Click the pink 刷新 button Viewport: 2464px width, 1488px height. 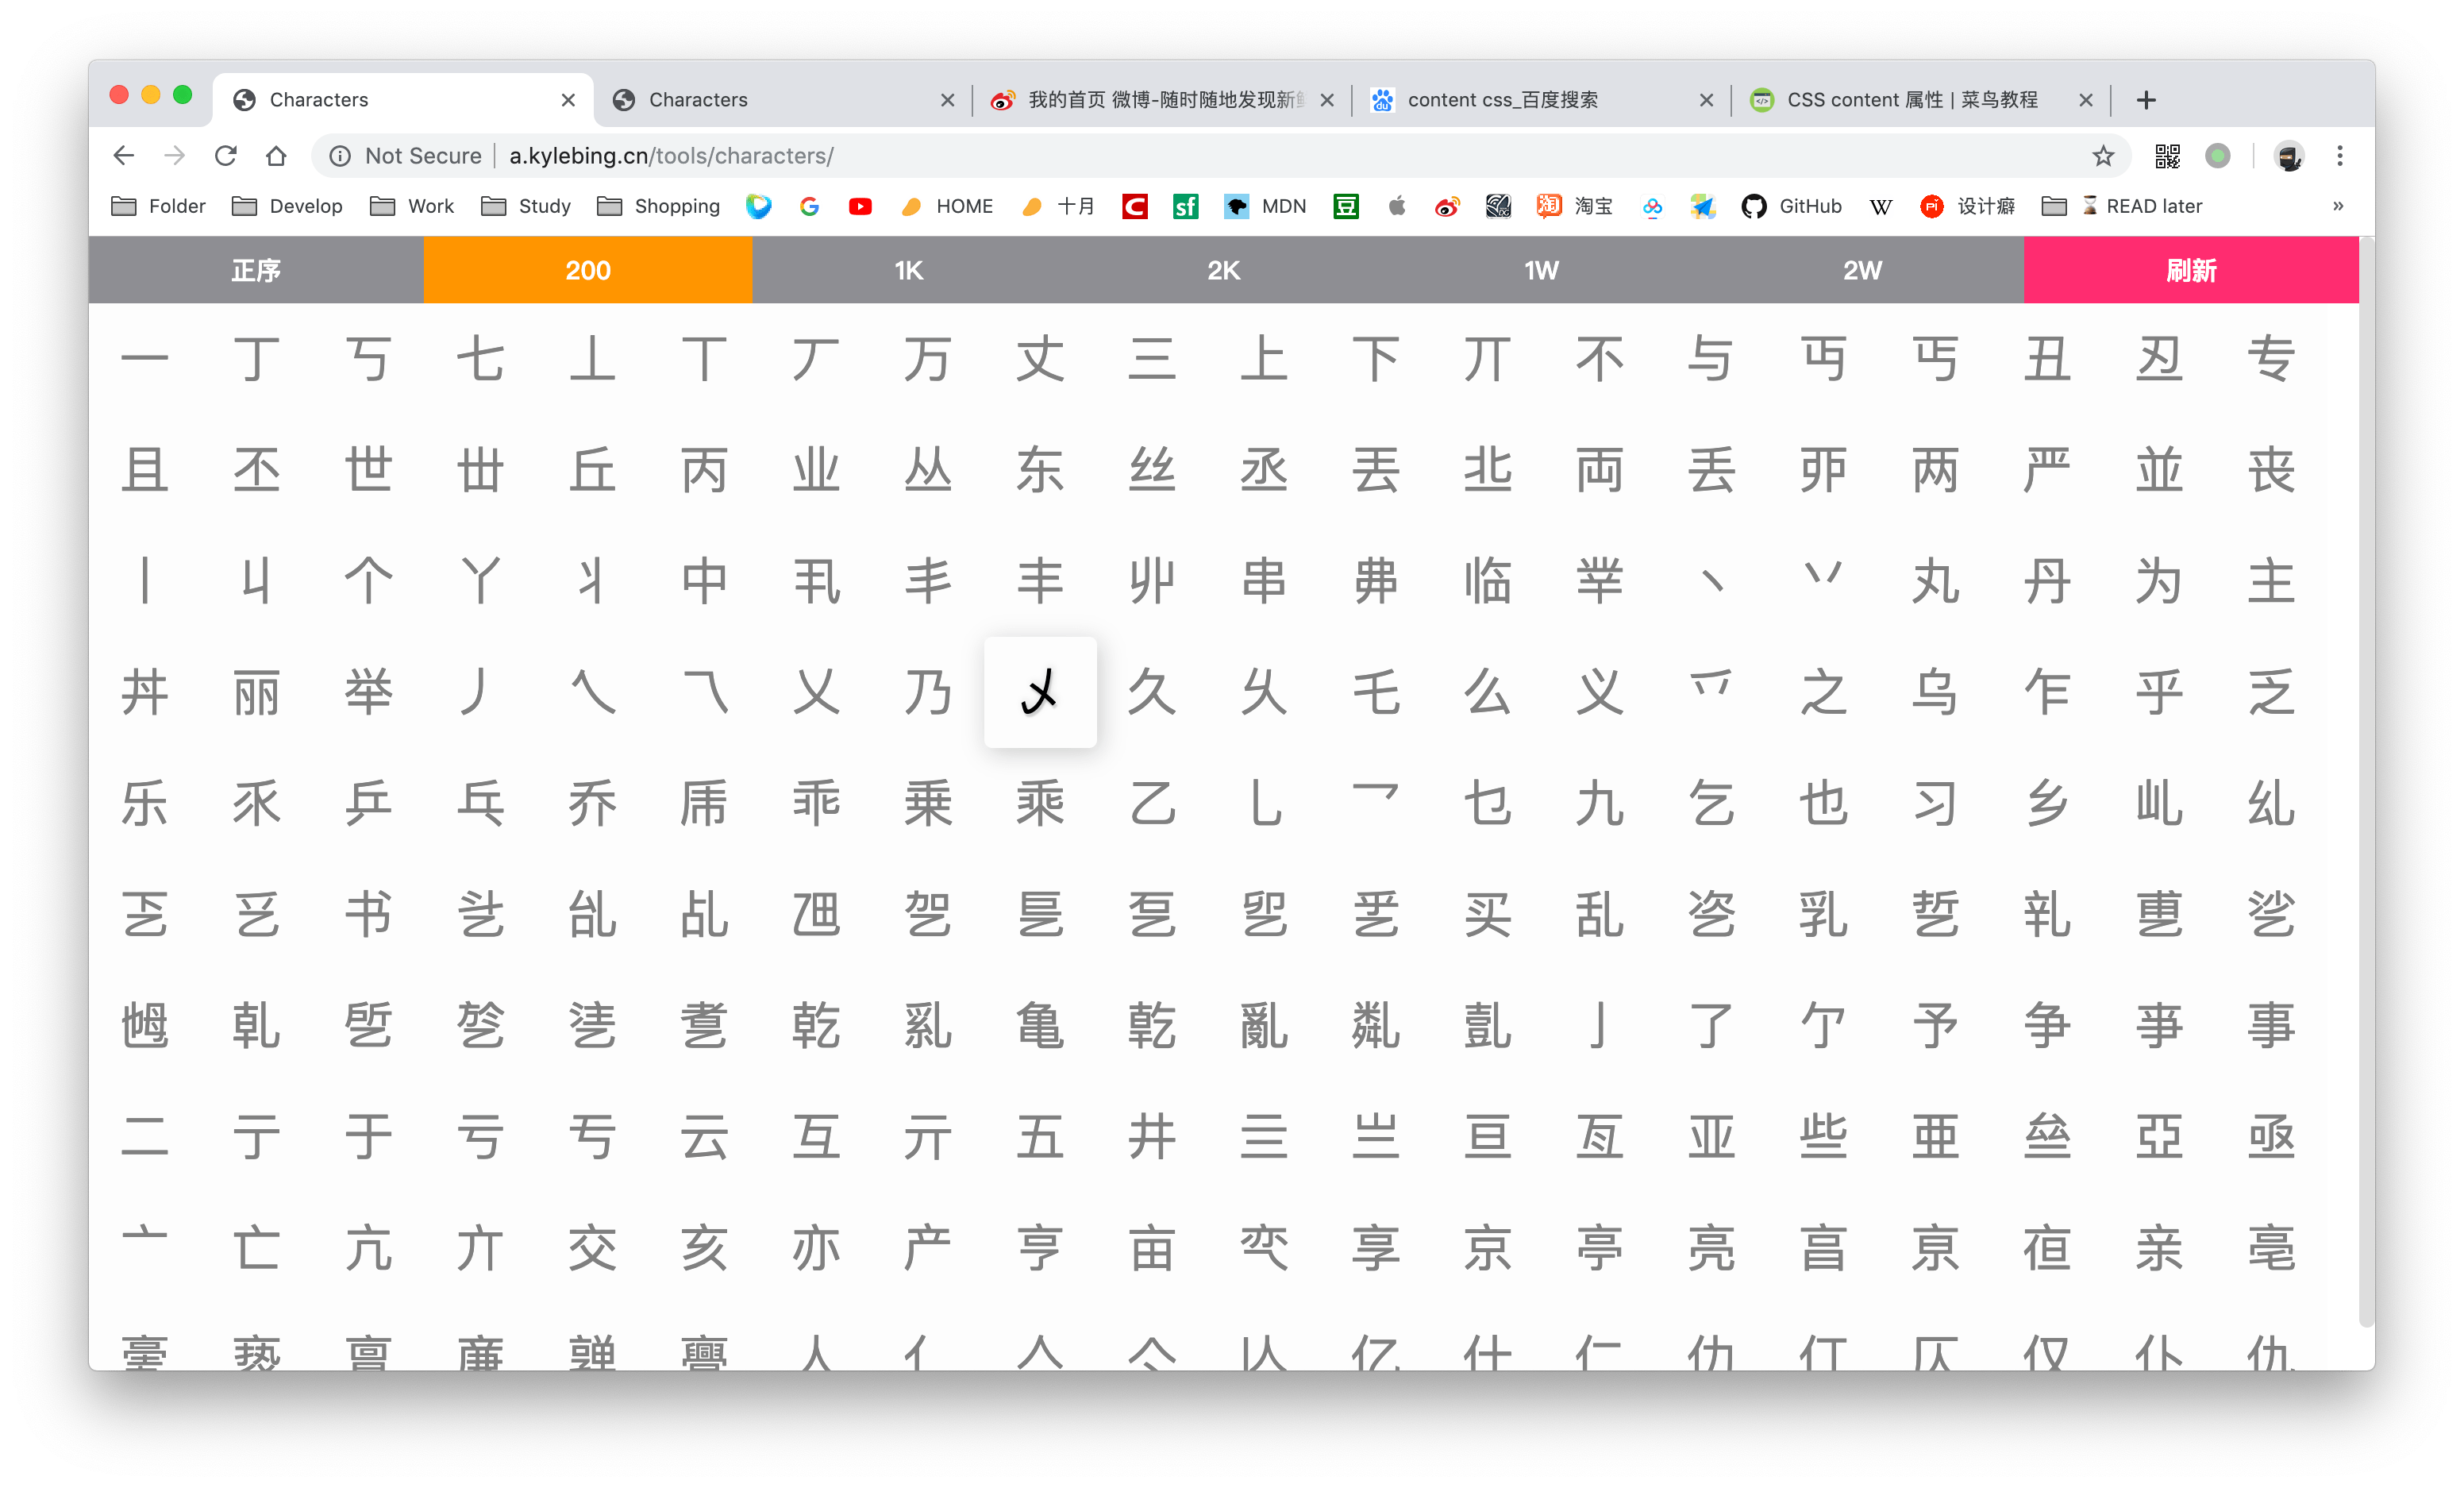click(2190, 270)
